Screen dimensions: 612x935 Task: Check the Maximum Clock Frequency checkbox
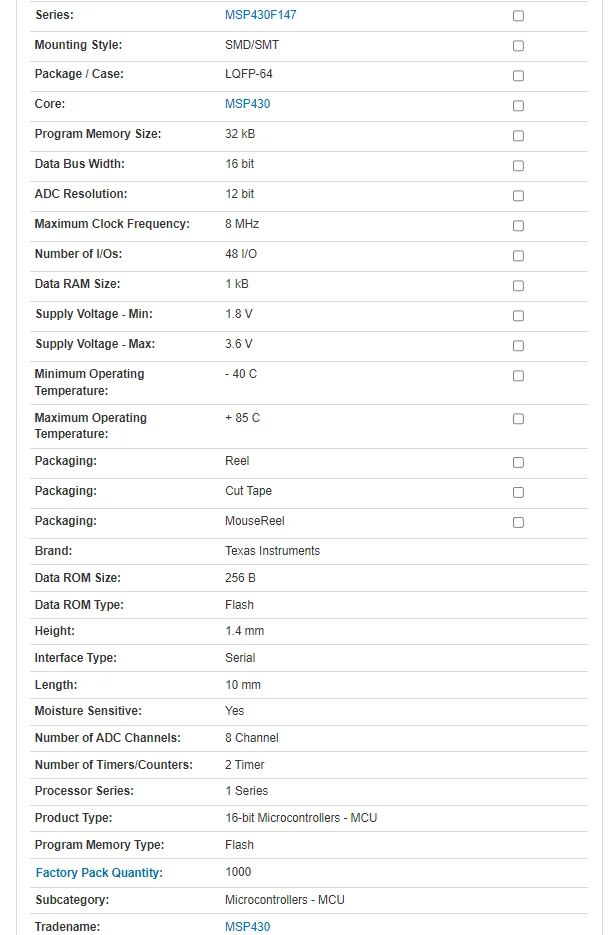tap(518, 226)
